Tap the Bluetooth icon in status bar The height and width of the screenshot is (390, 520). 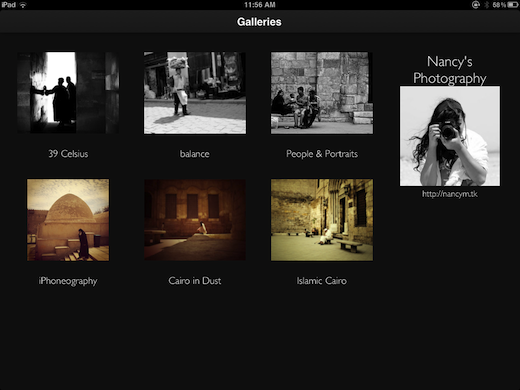[x=486, y=5]
